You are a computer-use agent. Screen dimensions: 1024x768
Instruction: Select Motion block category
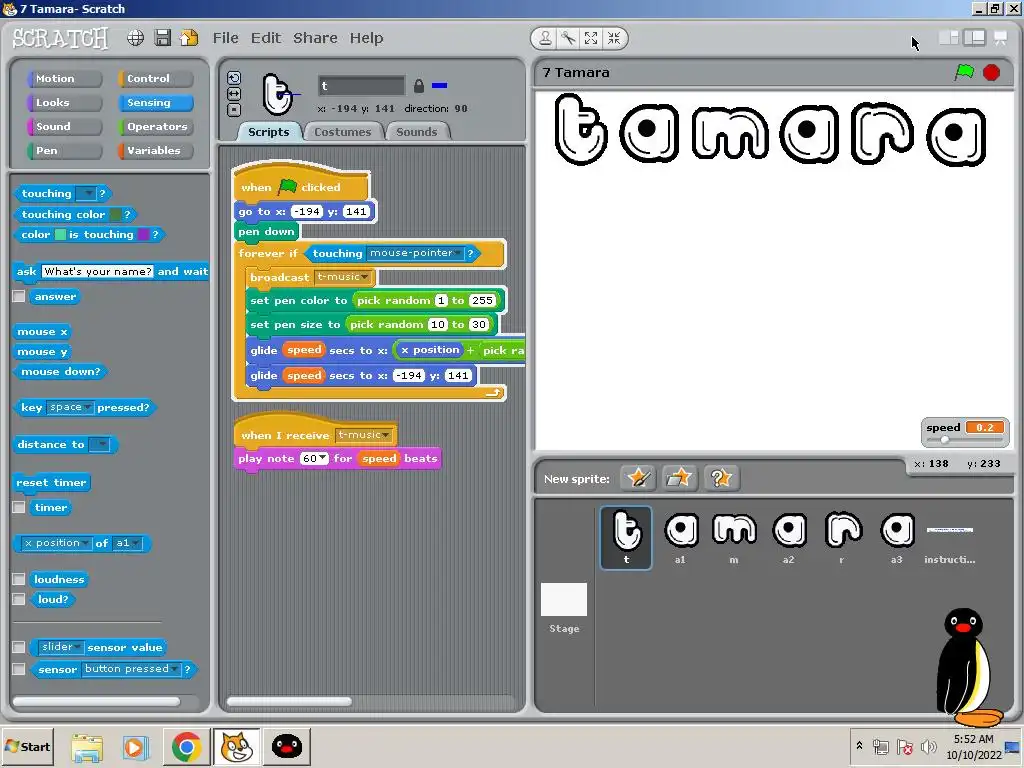click(x=64, y=78)
